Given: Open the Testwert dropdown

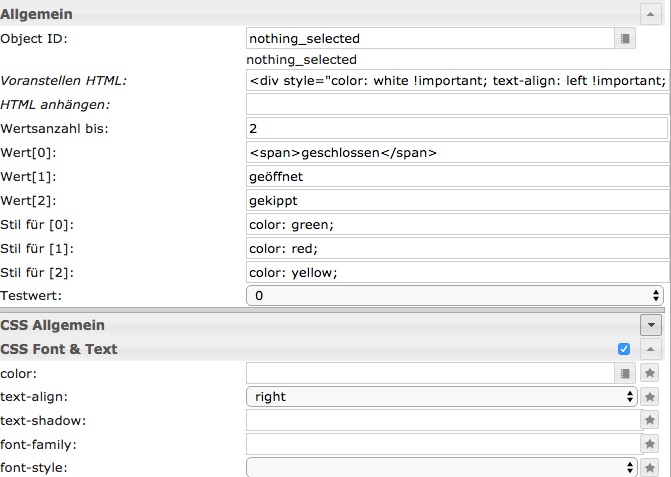Looking at the screenshot, I should [x=456, y=296].
